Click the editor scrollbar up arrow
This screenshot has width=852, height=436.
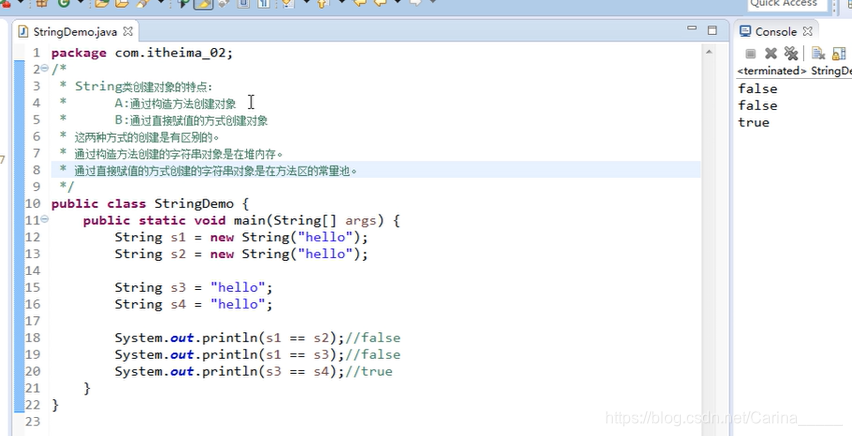pos(708,52)
